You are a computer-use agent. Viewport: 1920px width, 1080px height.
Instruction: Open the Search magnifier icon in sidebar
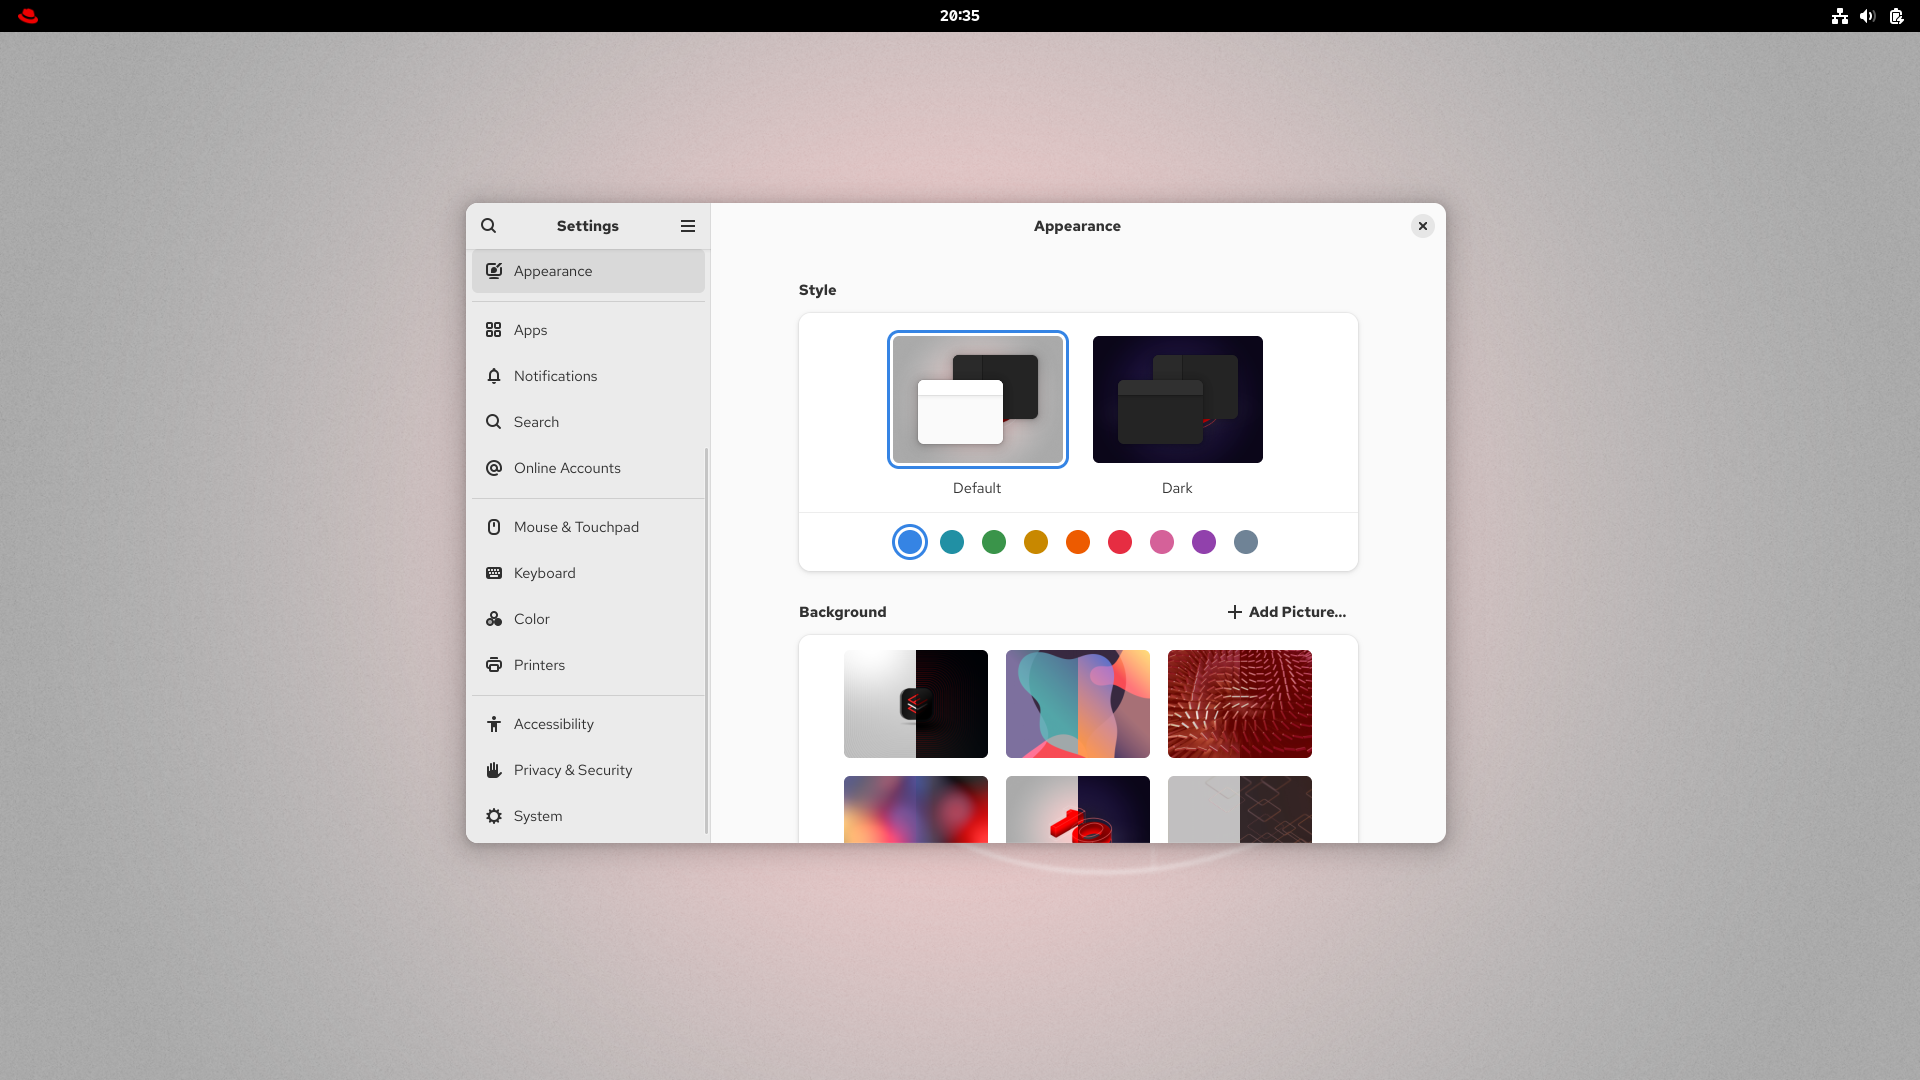(x=494, y=422)
